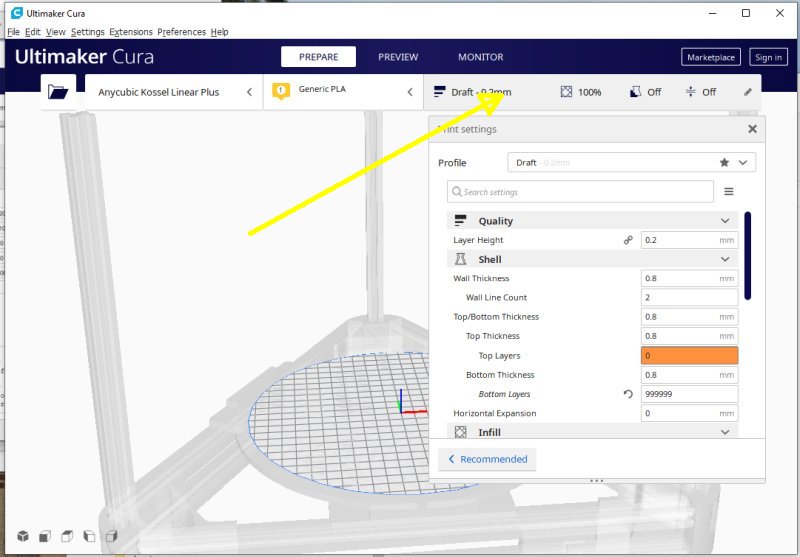The height and width of the screenshot is (557, 800).
Task: Click the Bottom Layers 999999 field
Action: coord(689,394)
